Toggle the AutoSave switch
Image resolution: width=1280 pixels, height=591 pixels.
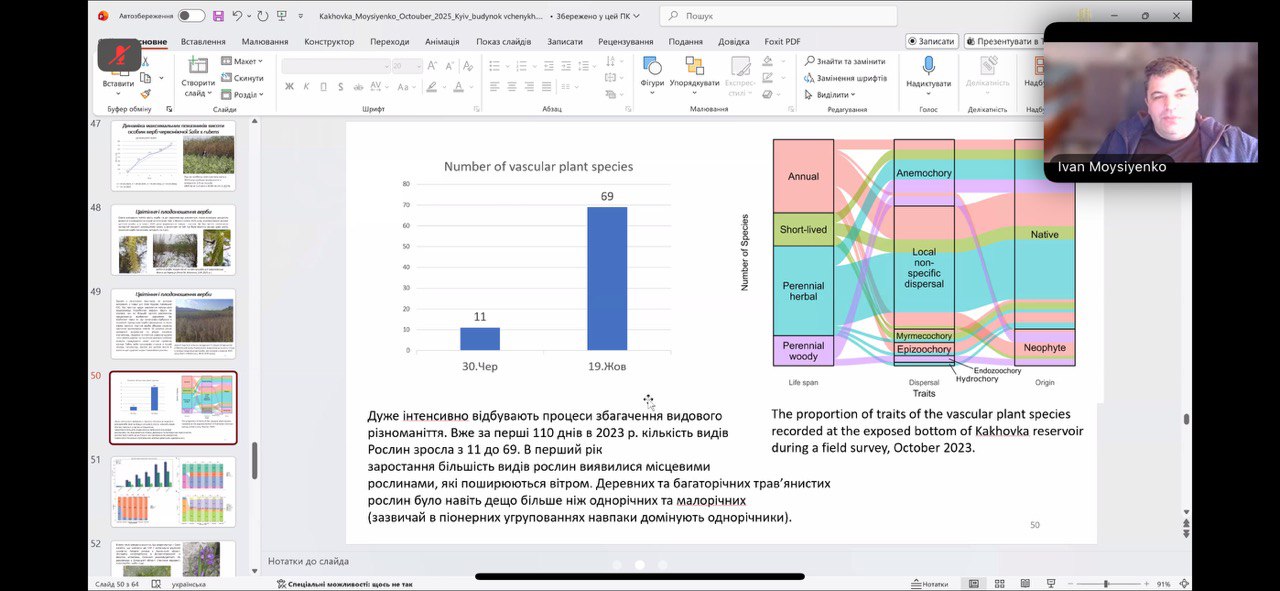(191, 16)
